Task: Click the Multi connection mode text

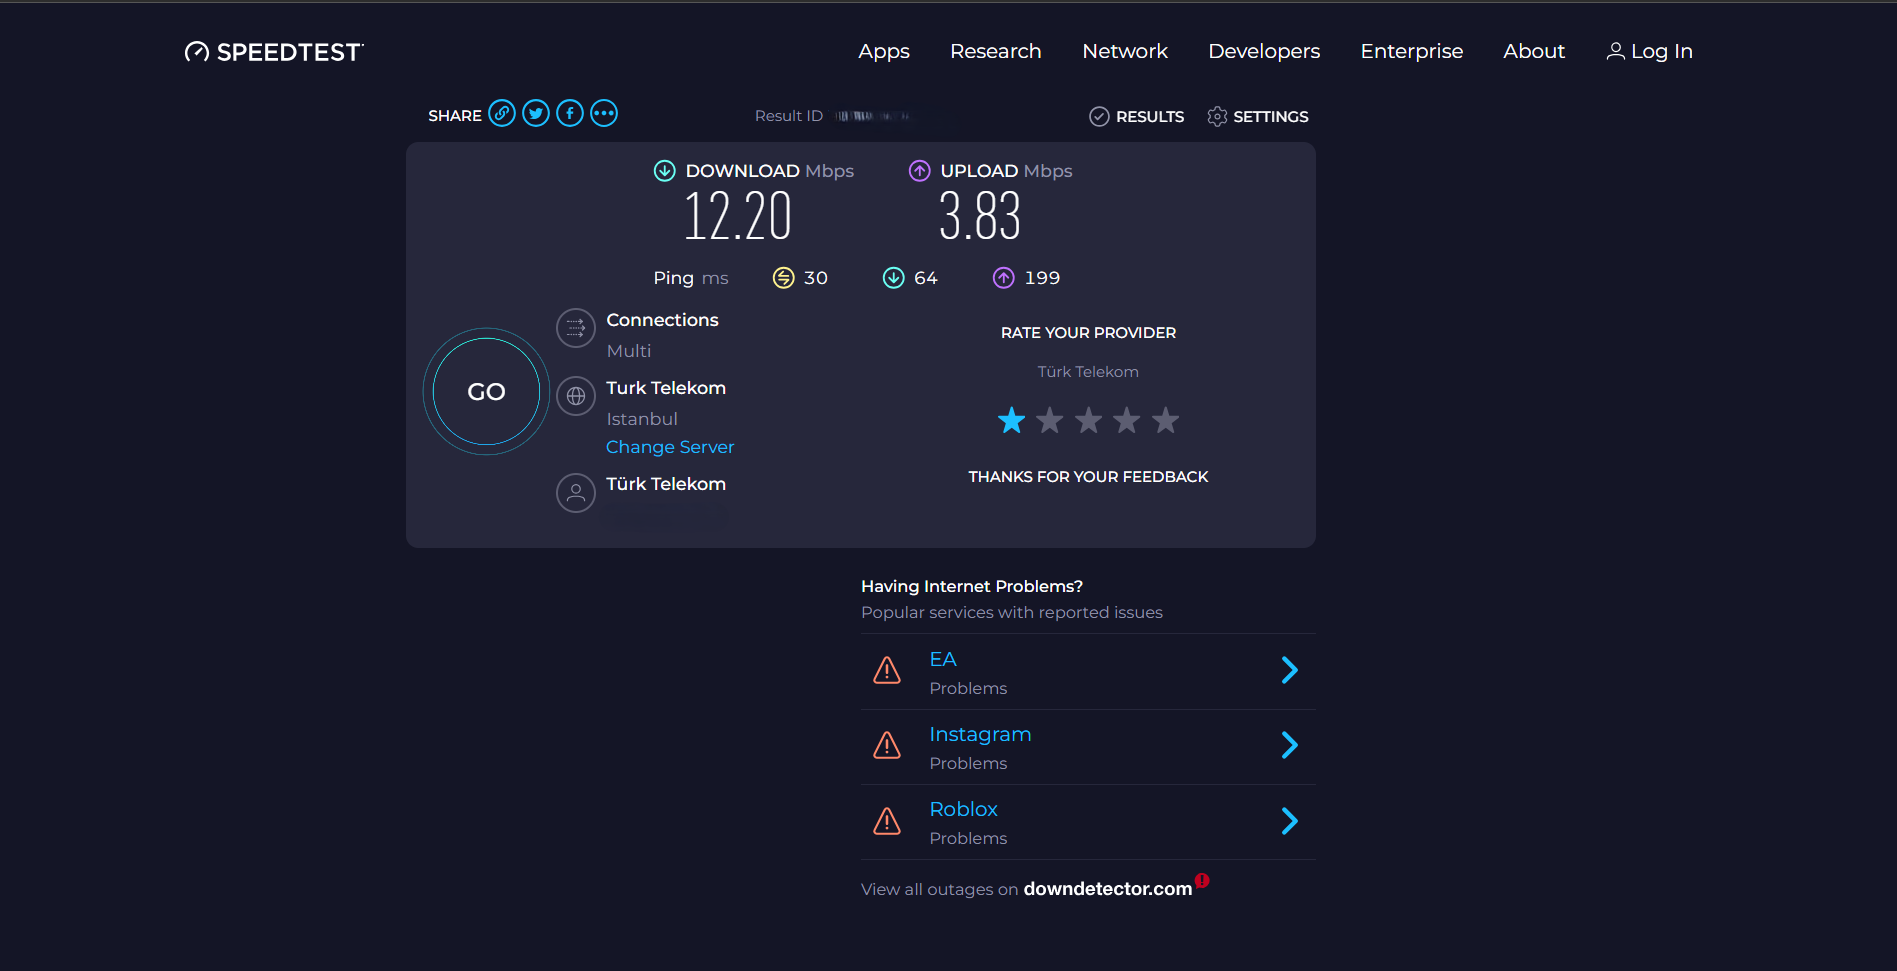Action: 629,351
